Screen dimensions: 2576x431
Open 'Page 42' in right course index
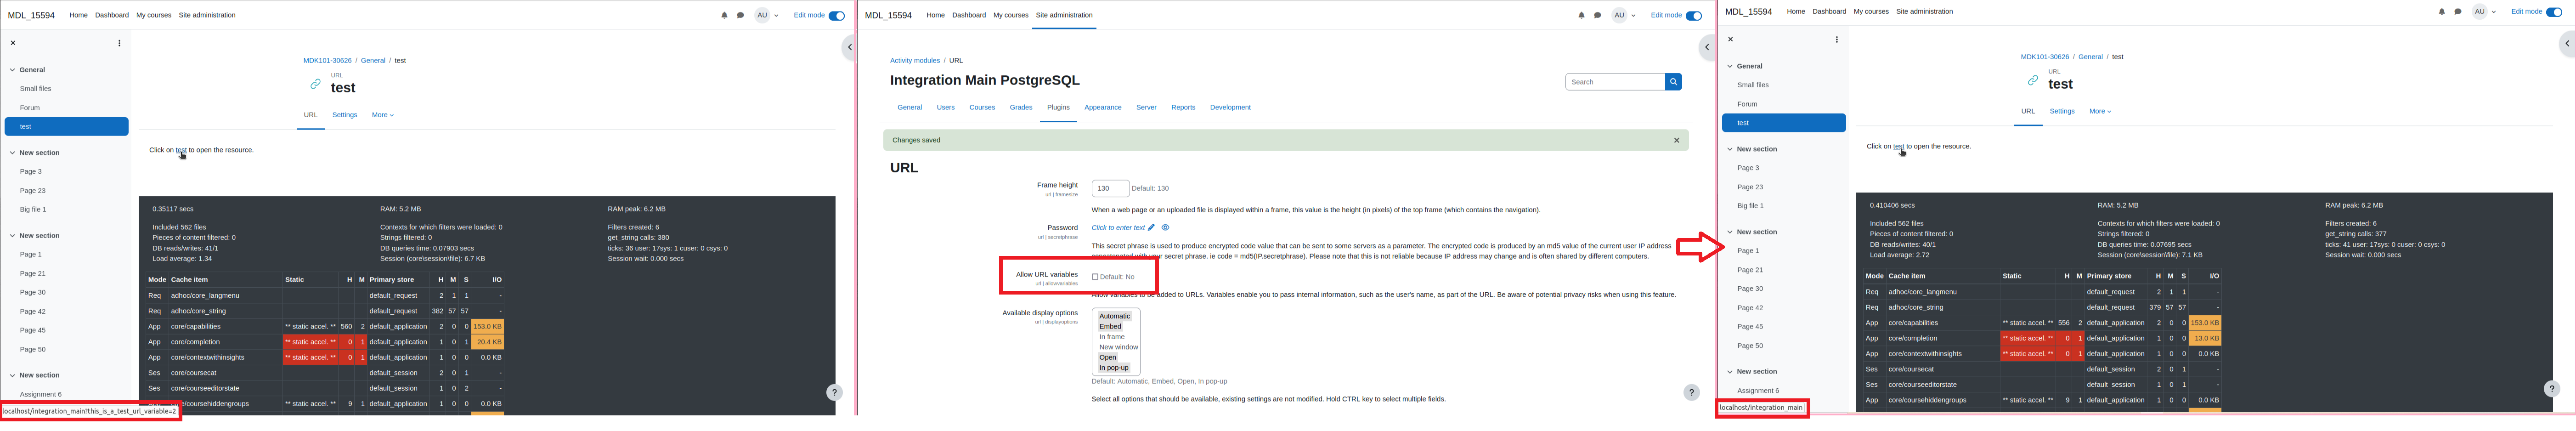(x=1750, y=308)
